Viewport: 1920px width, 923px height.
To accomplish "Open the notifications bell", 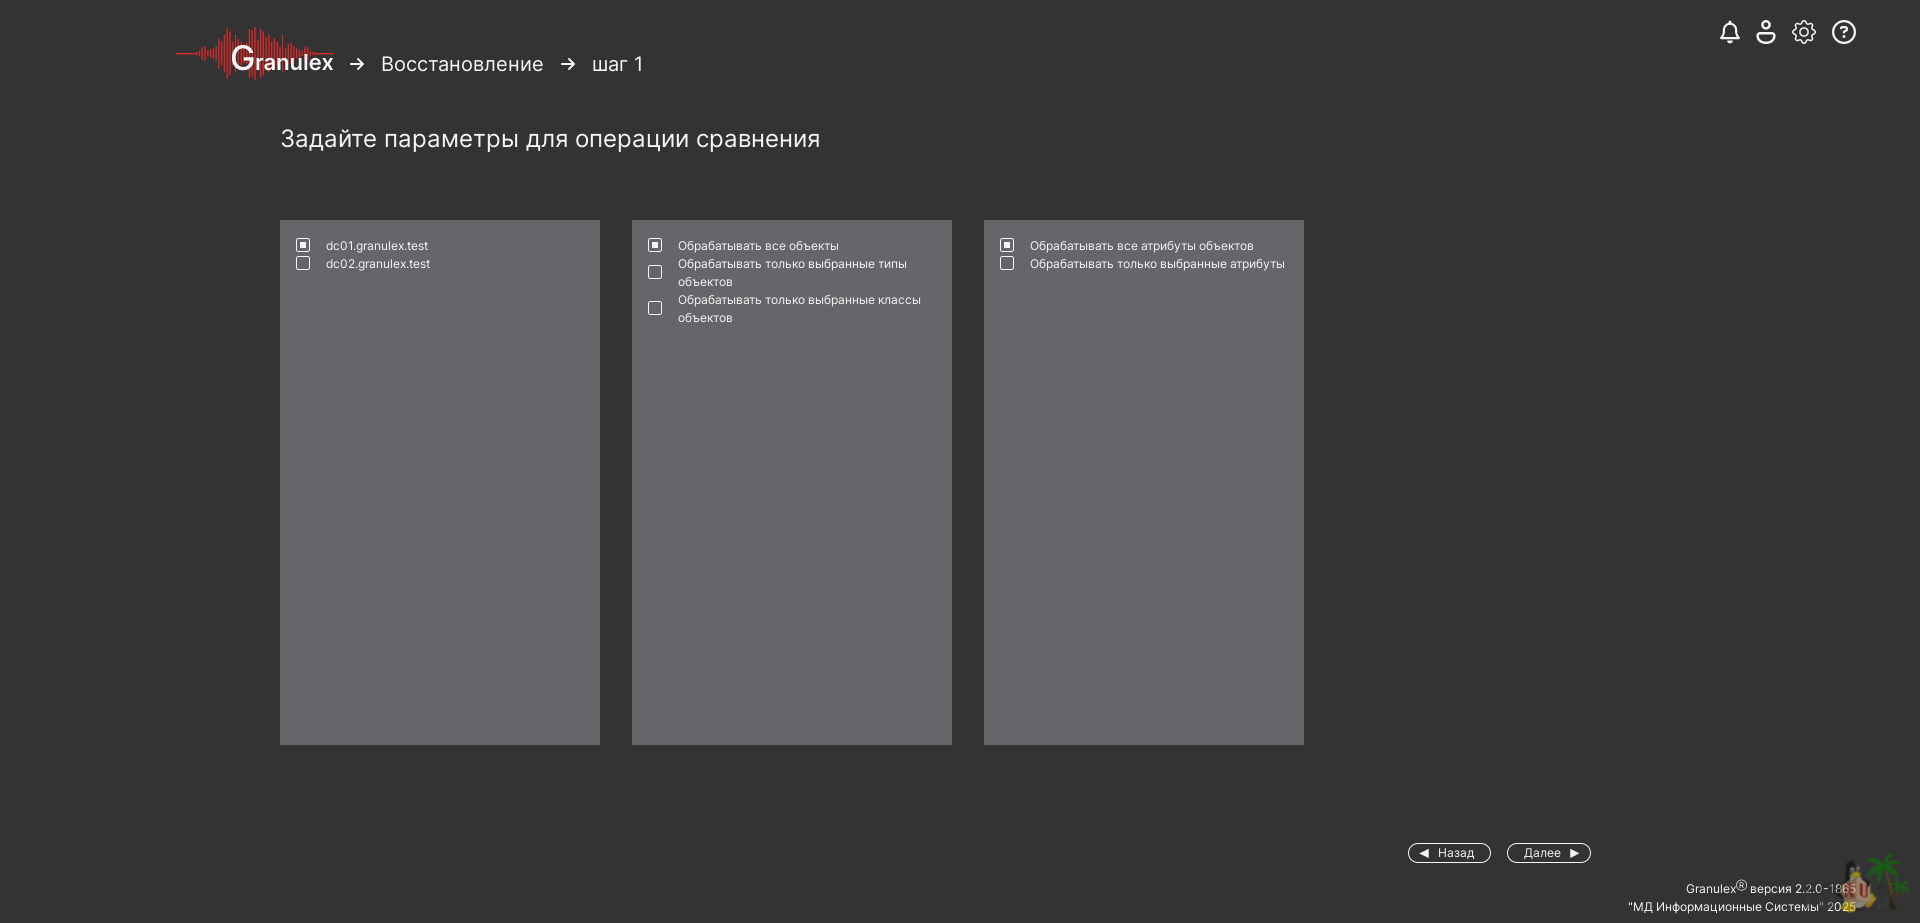I will point(1729,33).
